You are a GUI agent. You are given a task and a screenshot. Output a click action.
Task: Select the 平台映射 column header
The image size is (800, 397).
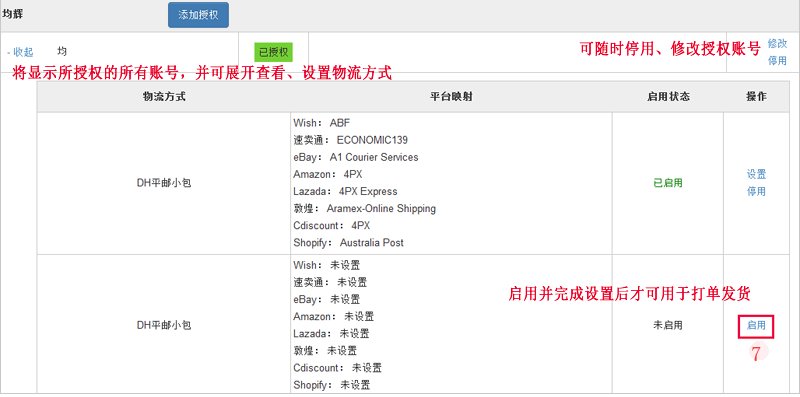451,97
